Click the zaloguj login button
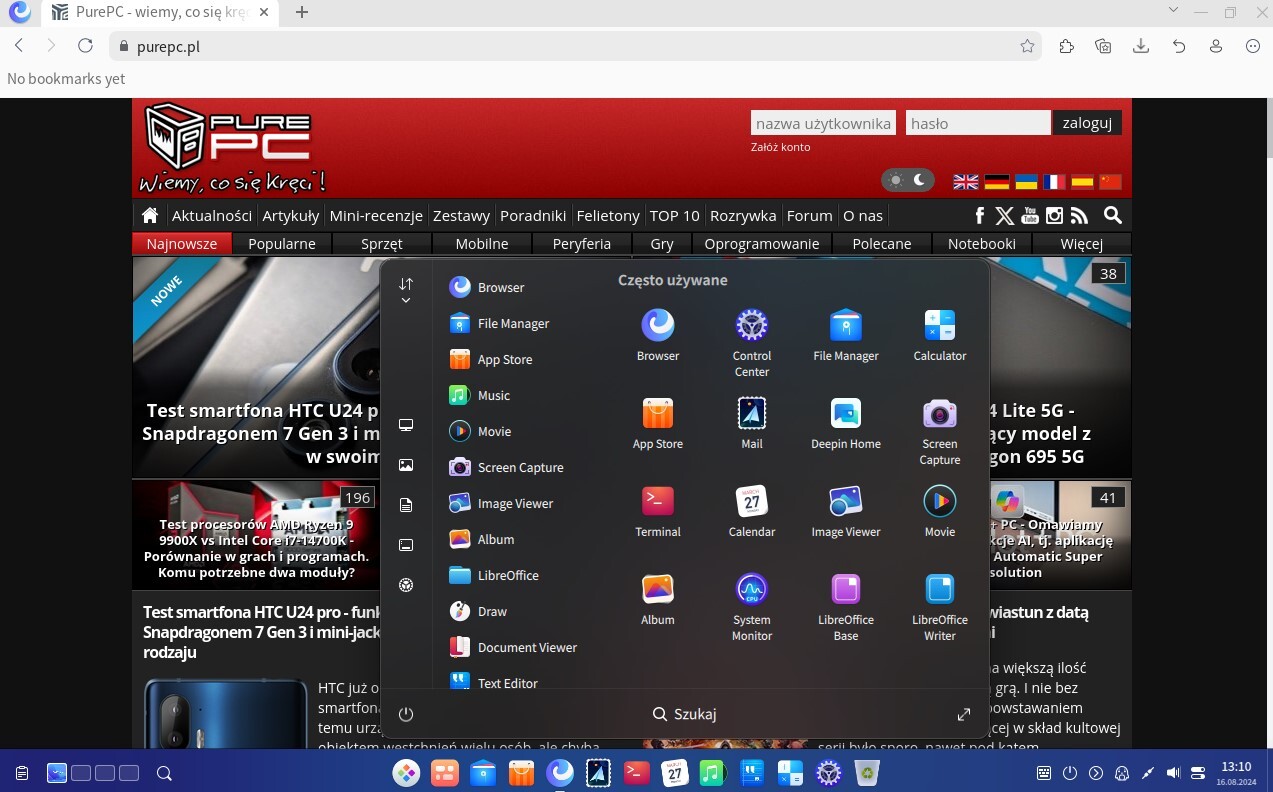 point(1087,122)
